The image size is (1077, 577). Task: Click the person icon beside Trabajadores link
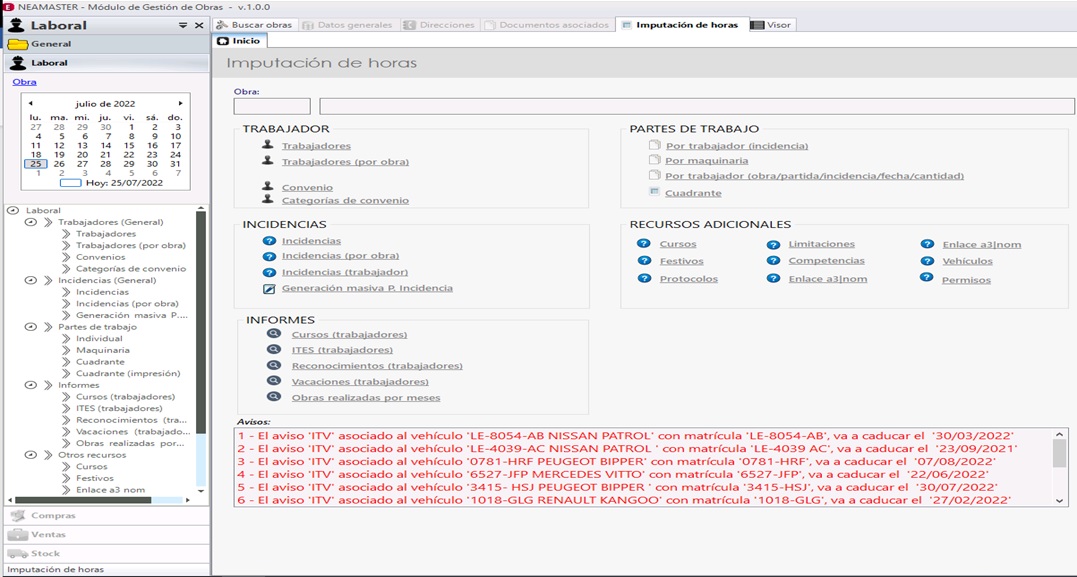[x=267, y=145]
